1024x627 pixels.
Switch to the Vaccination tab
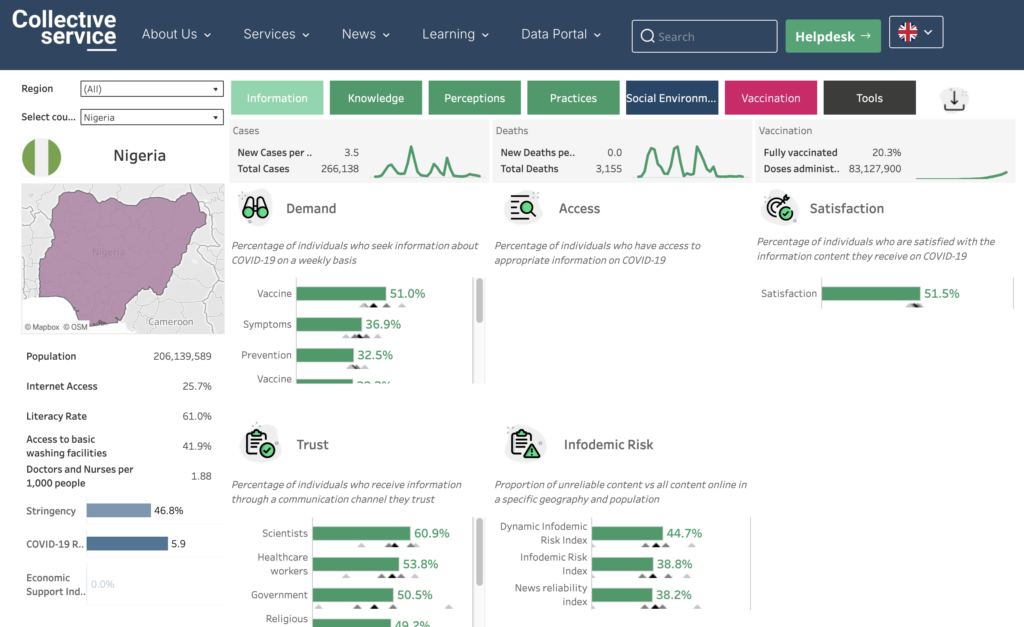[x=771, y=98]
